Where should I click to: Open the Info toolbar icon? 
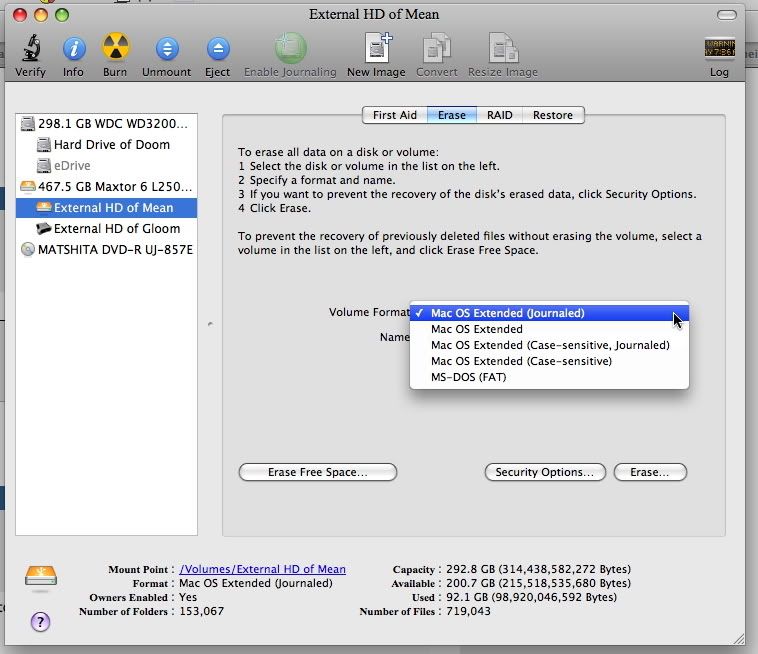[73, 48]
